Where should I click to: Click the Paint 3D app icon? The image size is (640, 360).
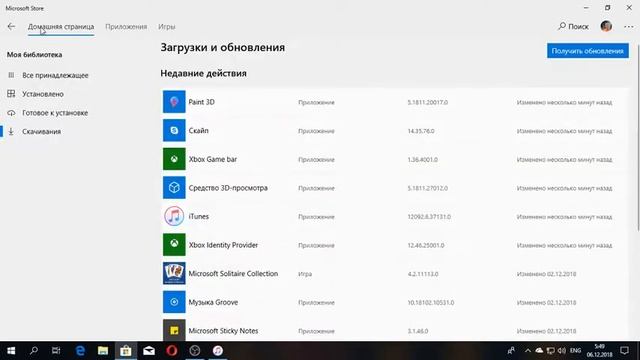click(174, 102)
